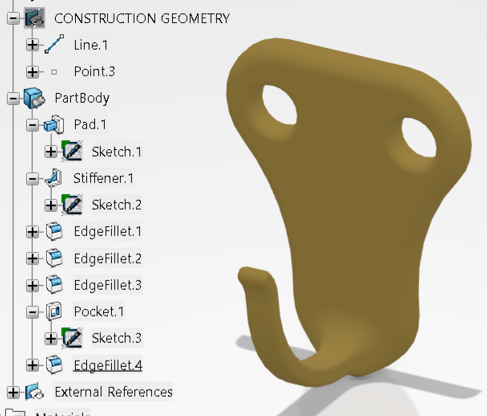Select the EdgeFillet.2 fillet icon

54,258
